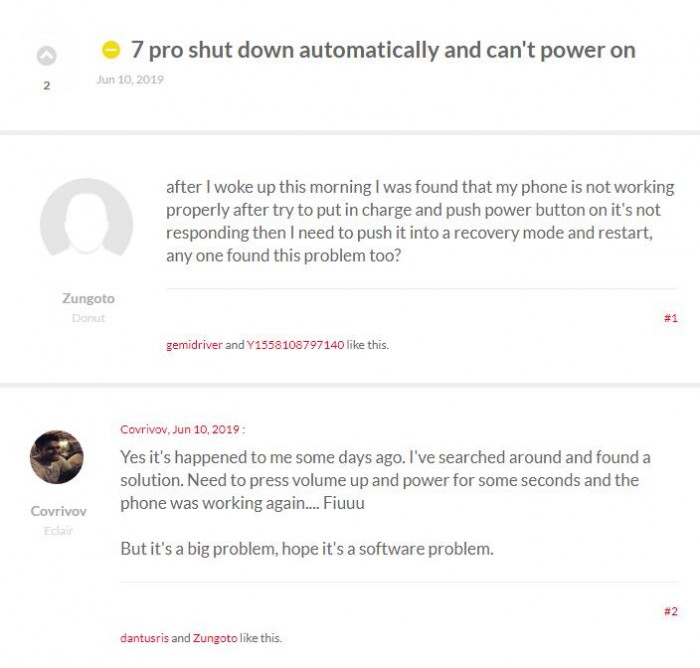Open post permalink #2
This screenshot has height=668, width=700.
(x=670, y=611)
